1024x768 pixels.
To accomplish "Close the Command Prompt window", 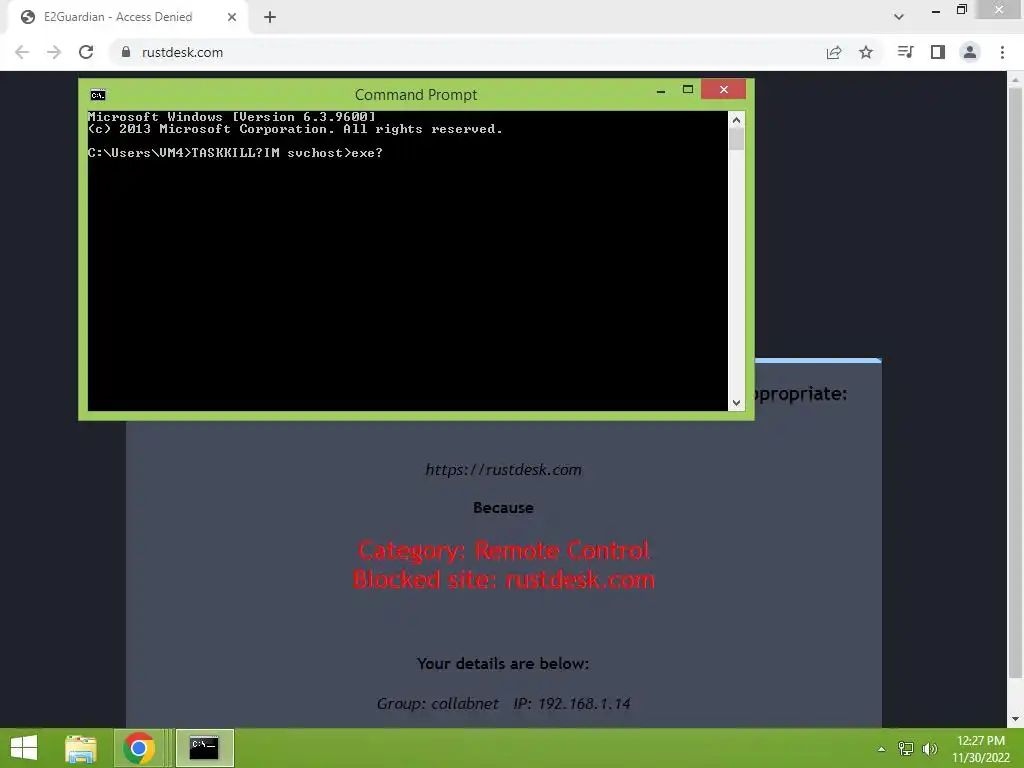I will (724, 89).
